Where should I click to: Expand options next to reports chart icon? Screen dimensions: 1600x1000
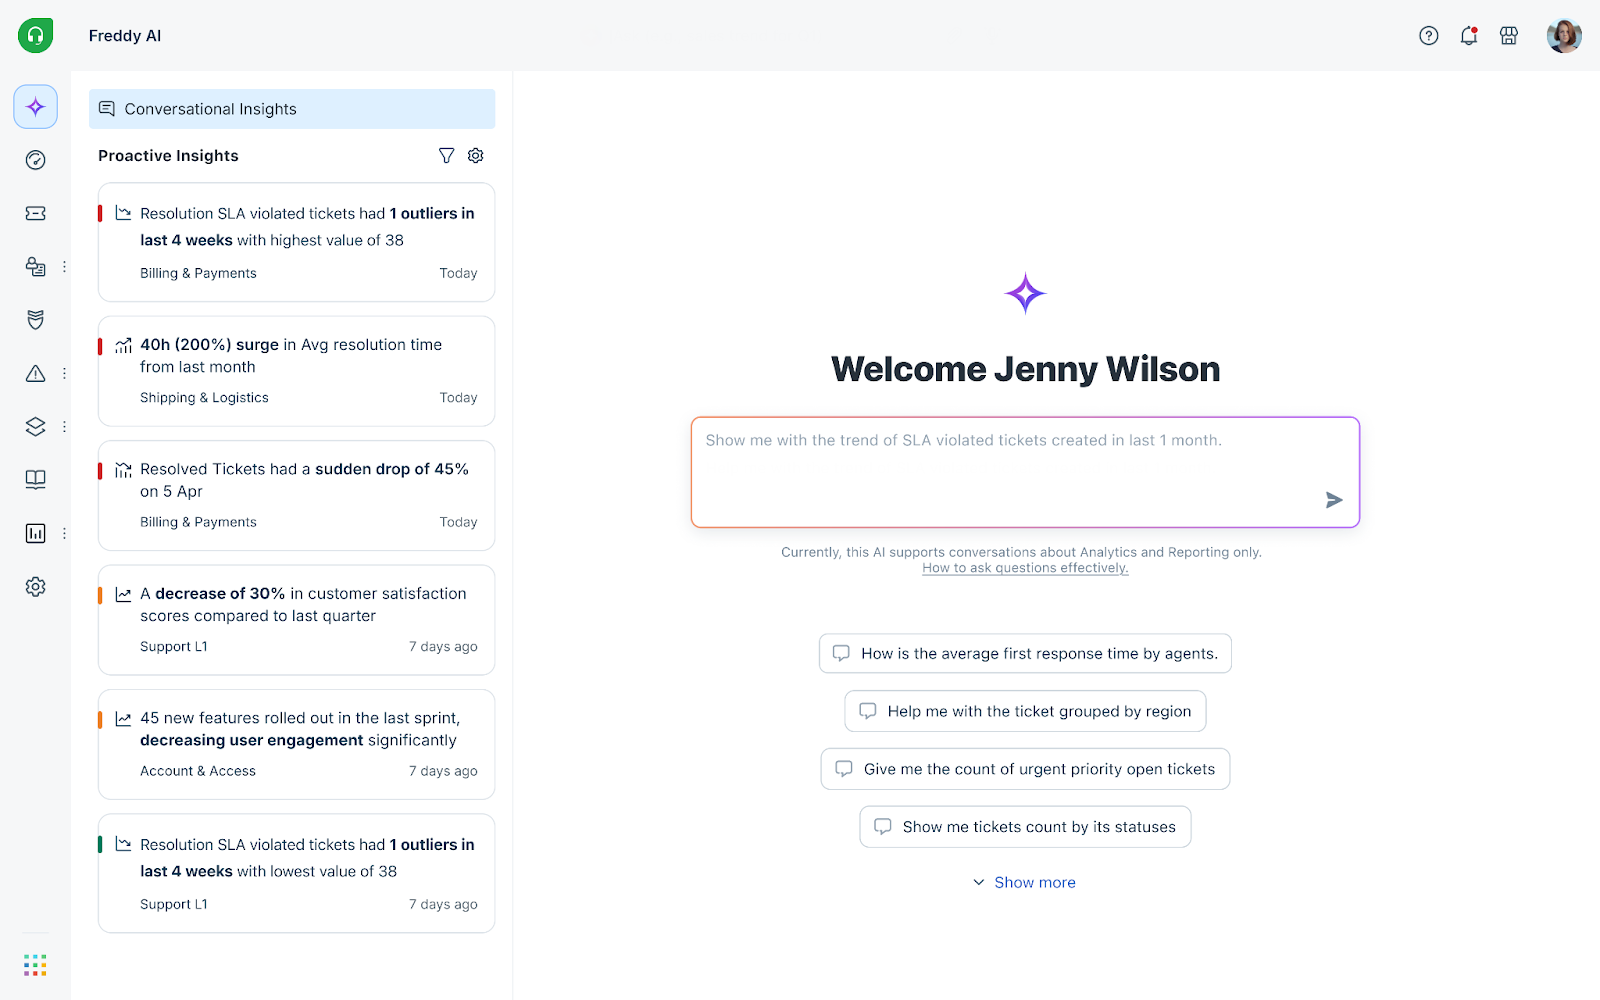point(64,534)
